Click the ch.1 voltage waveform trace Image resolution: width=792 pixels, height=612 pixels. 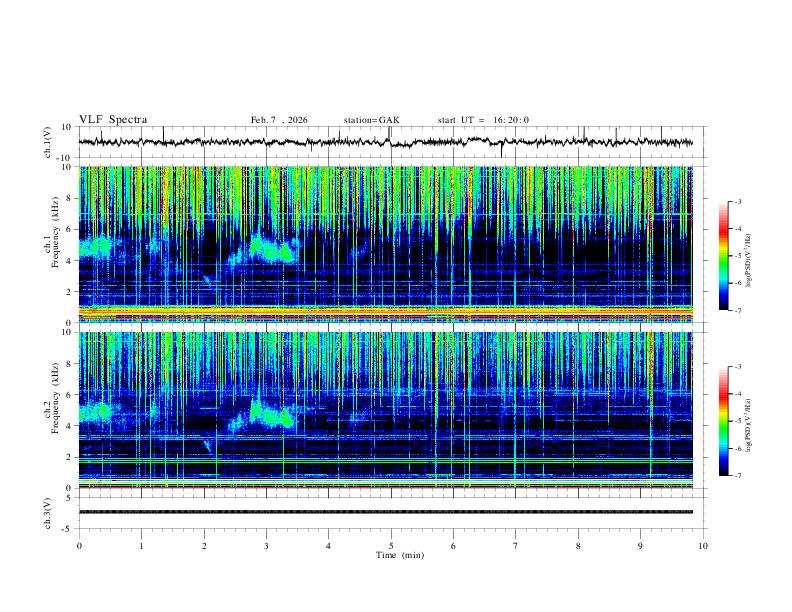point(385,142)
